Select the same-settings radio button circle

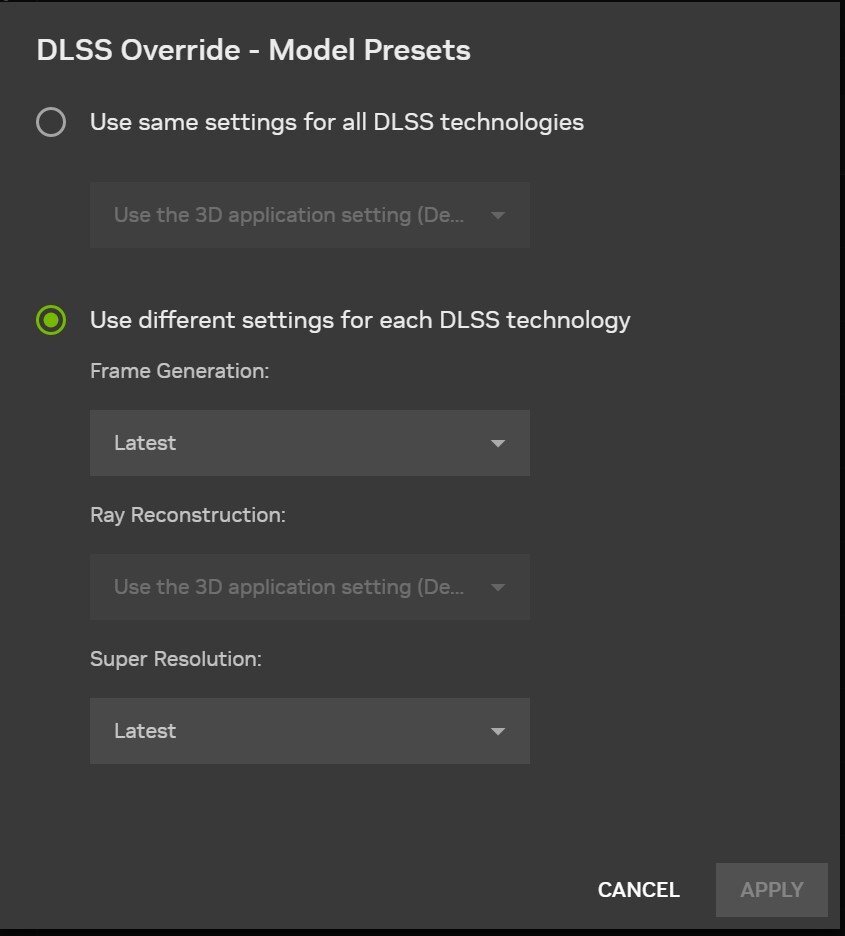(51, 122)
